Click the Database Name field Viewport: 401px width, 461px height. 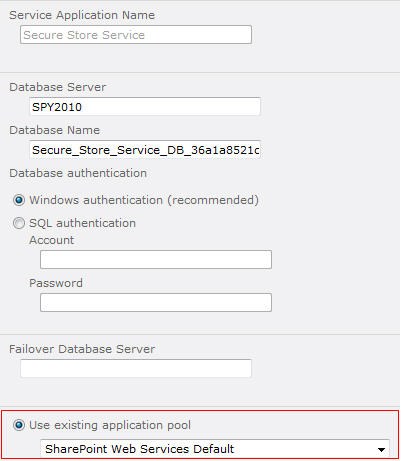pyautogui.click(x=145, y=150)
